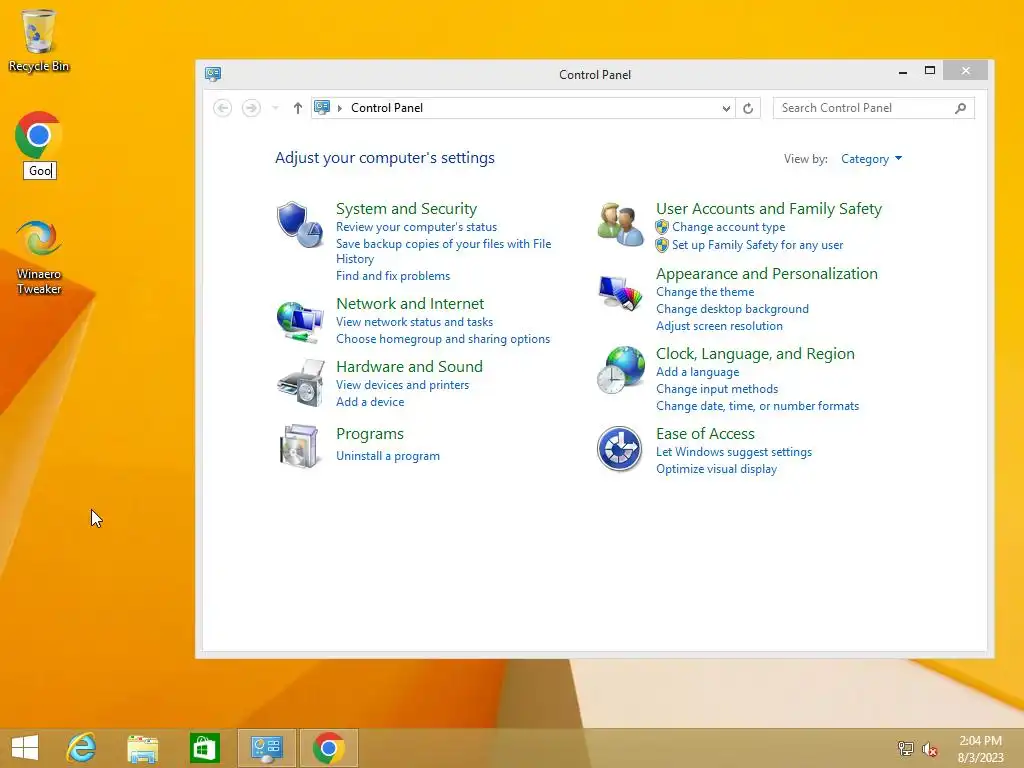The width and height of the screenshot is (1024, 768).
Task: Click Change the theme
Action: point(705,292)
